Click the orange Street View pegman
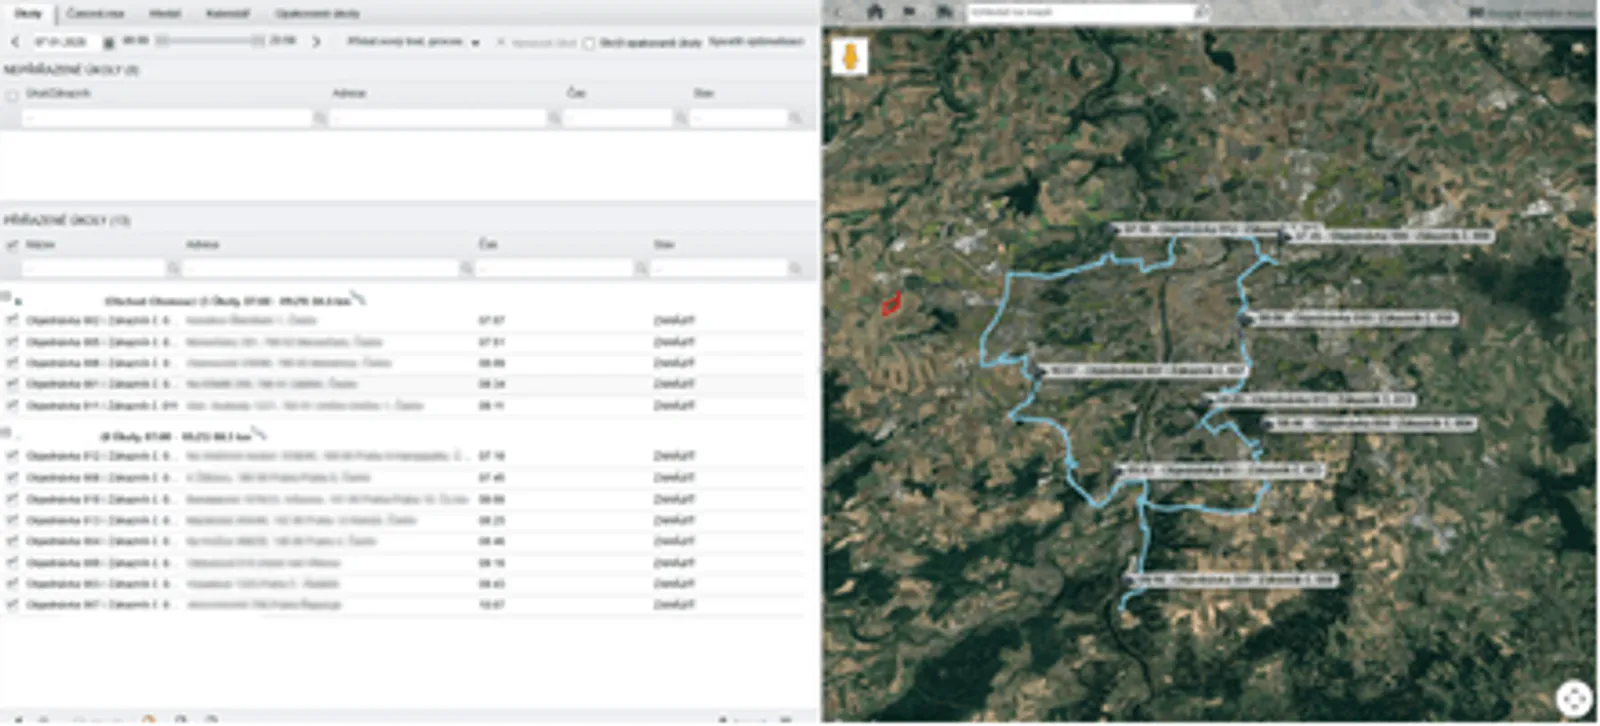 point(849,56)
